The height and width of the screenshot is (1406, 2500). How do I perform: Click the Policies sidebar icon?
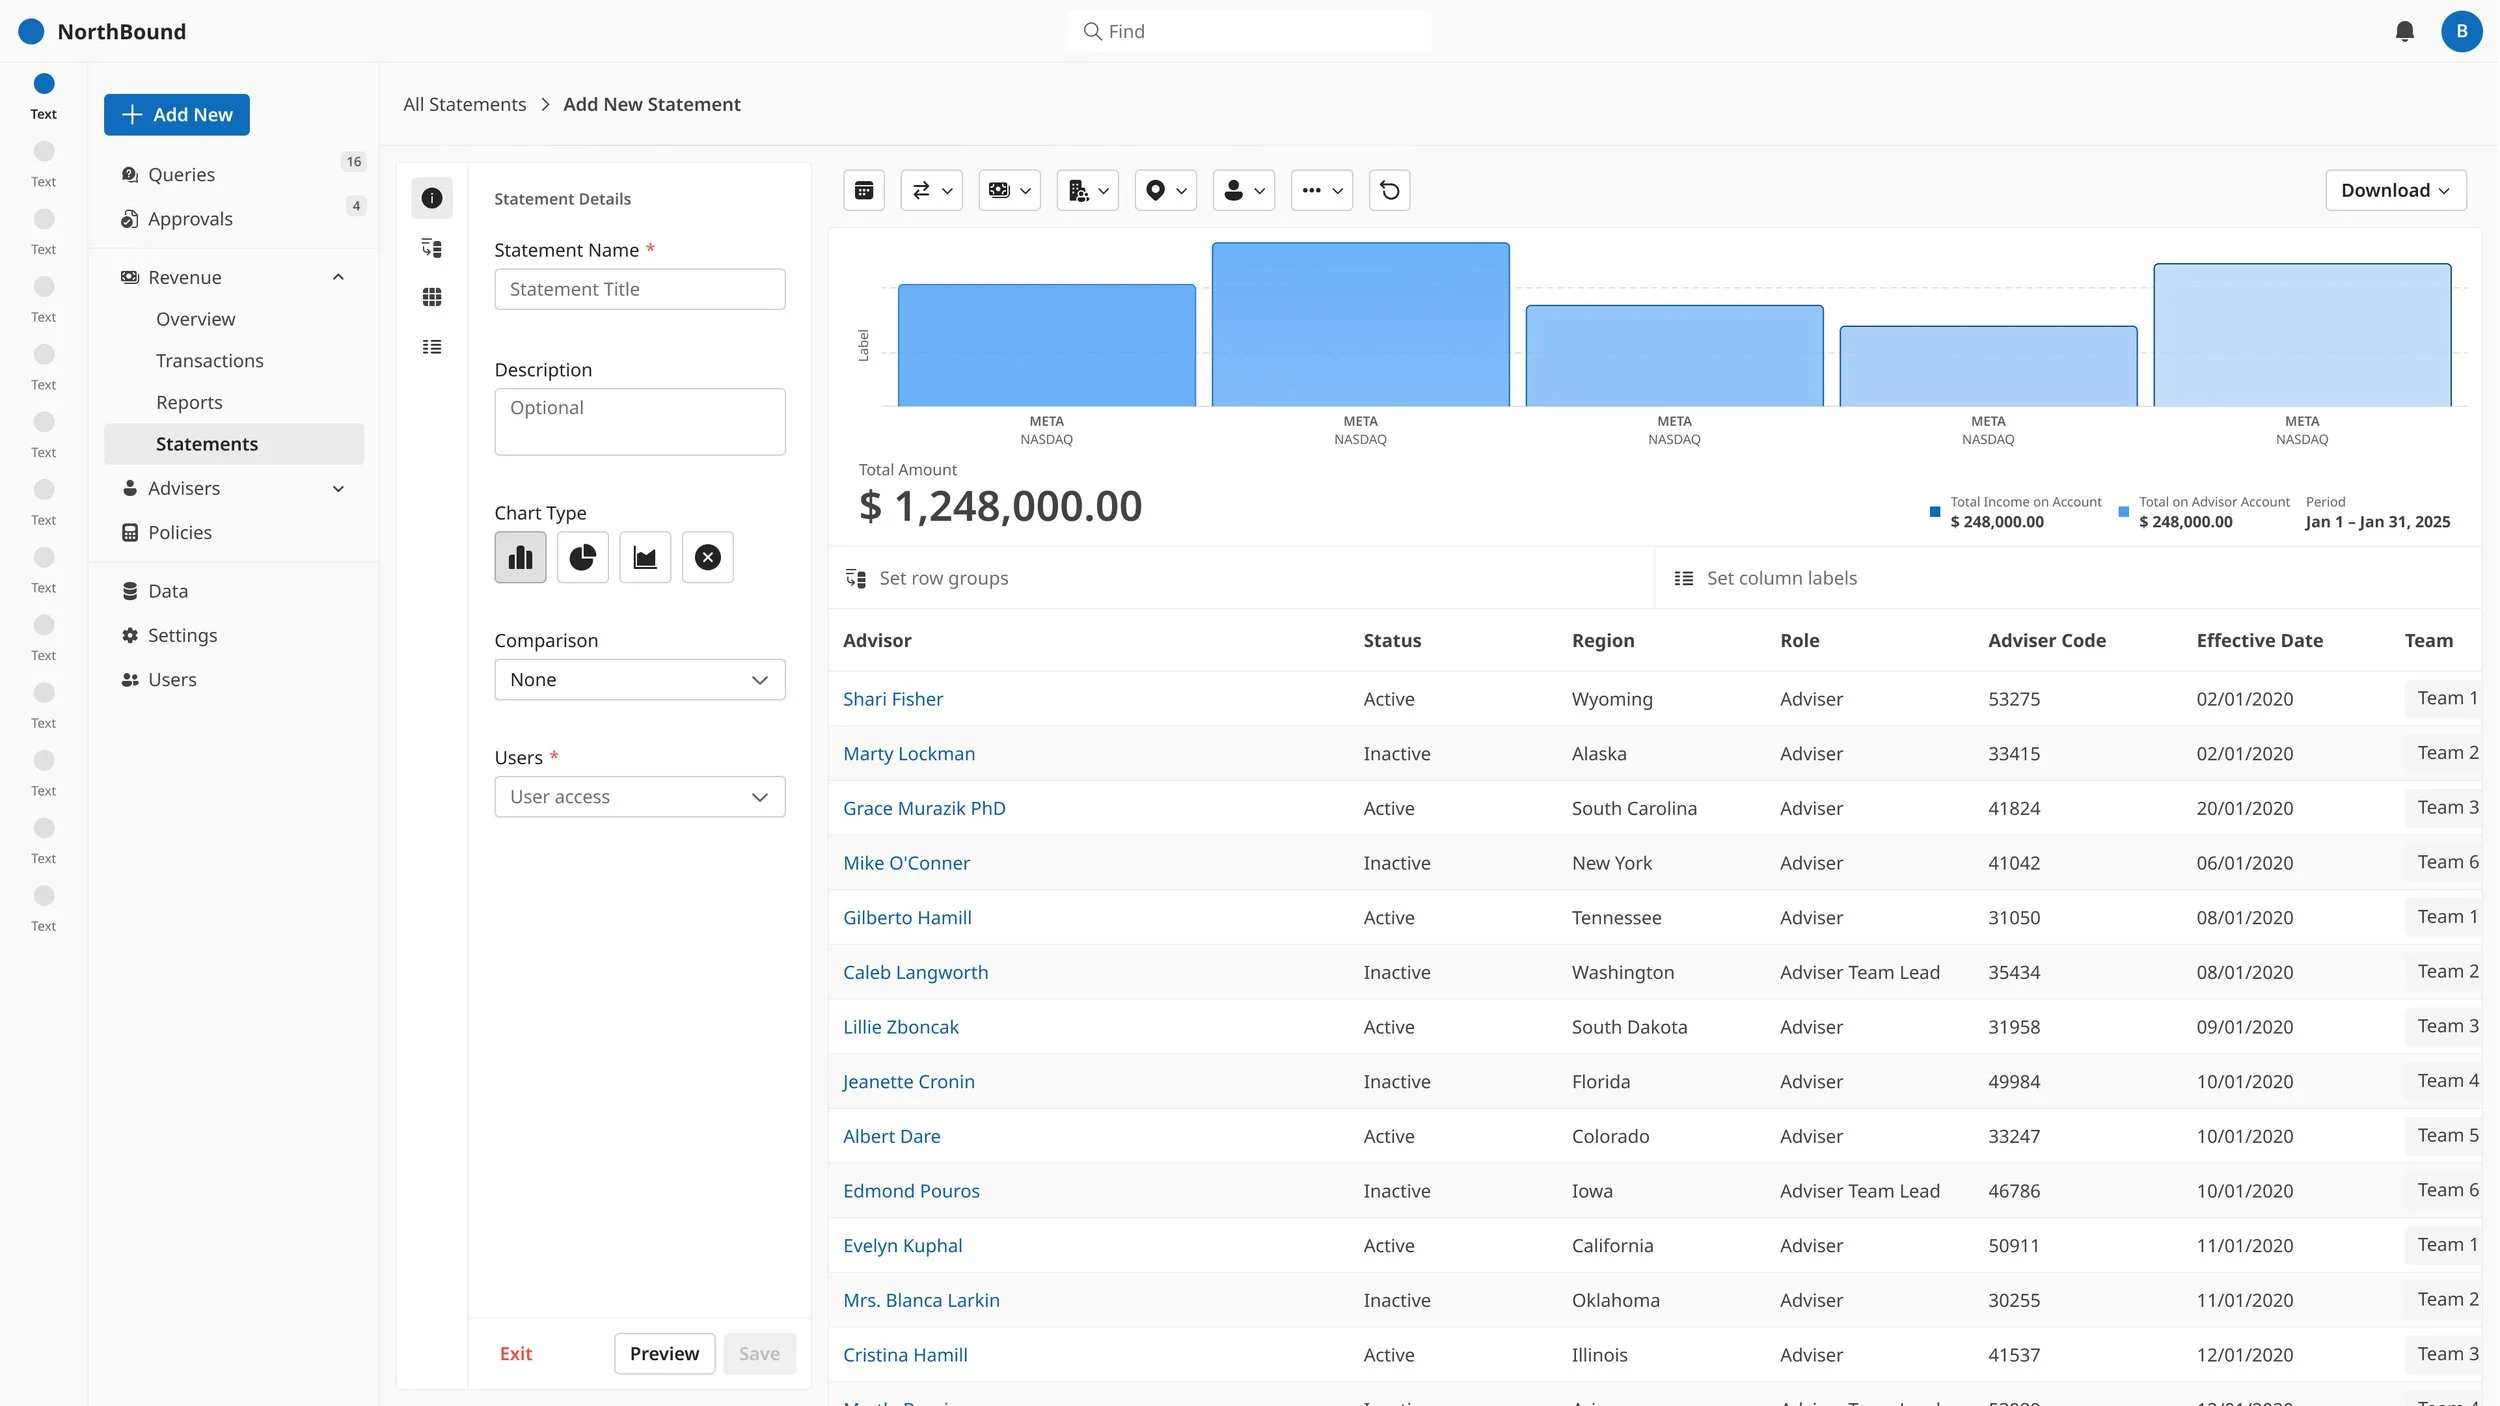(129, 532)
